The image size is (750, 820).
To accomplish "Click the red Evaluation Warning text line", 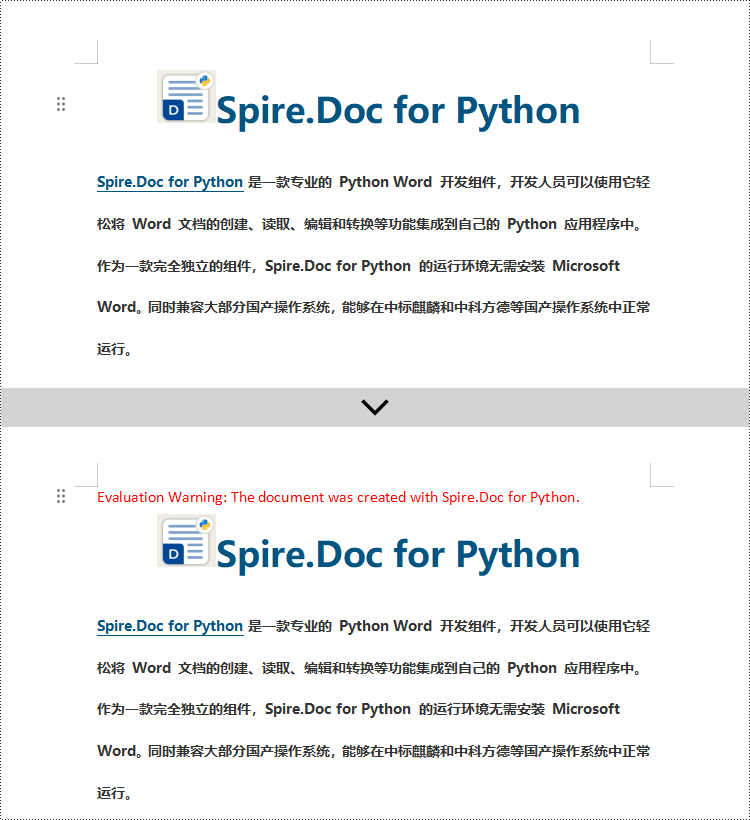I will pos(338,497).
